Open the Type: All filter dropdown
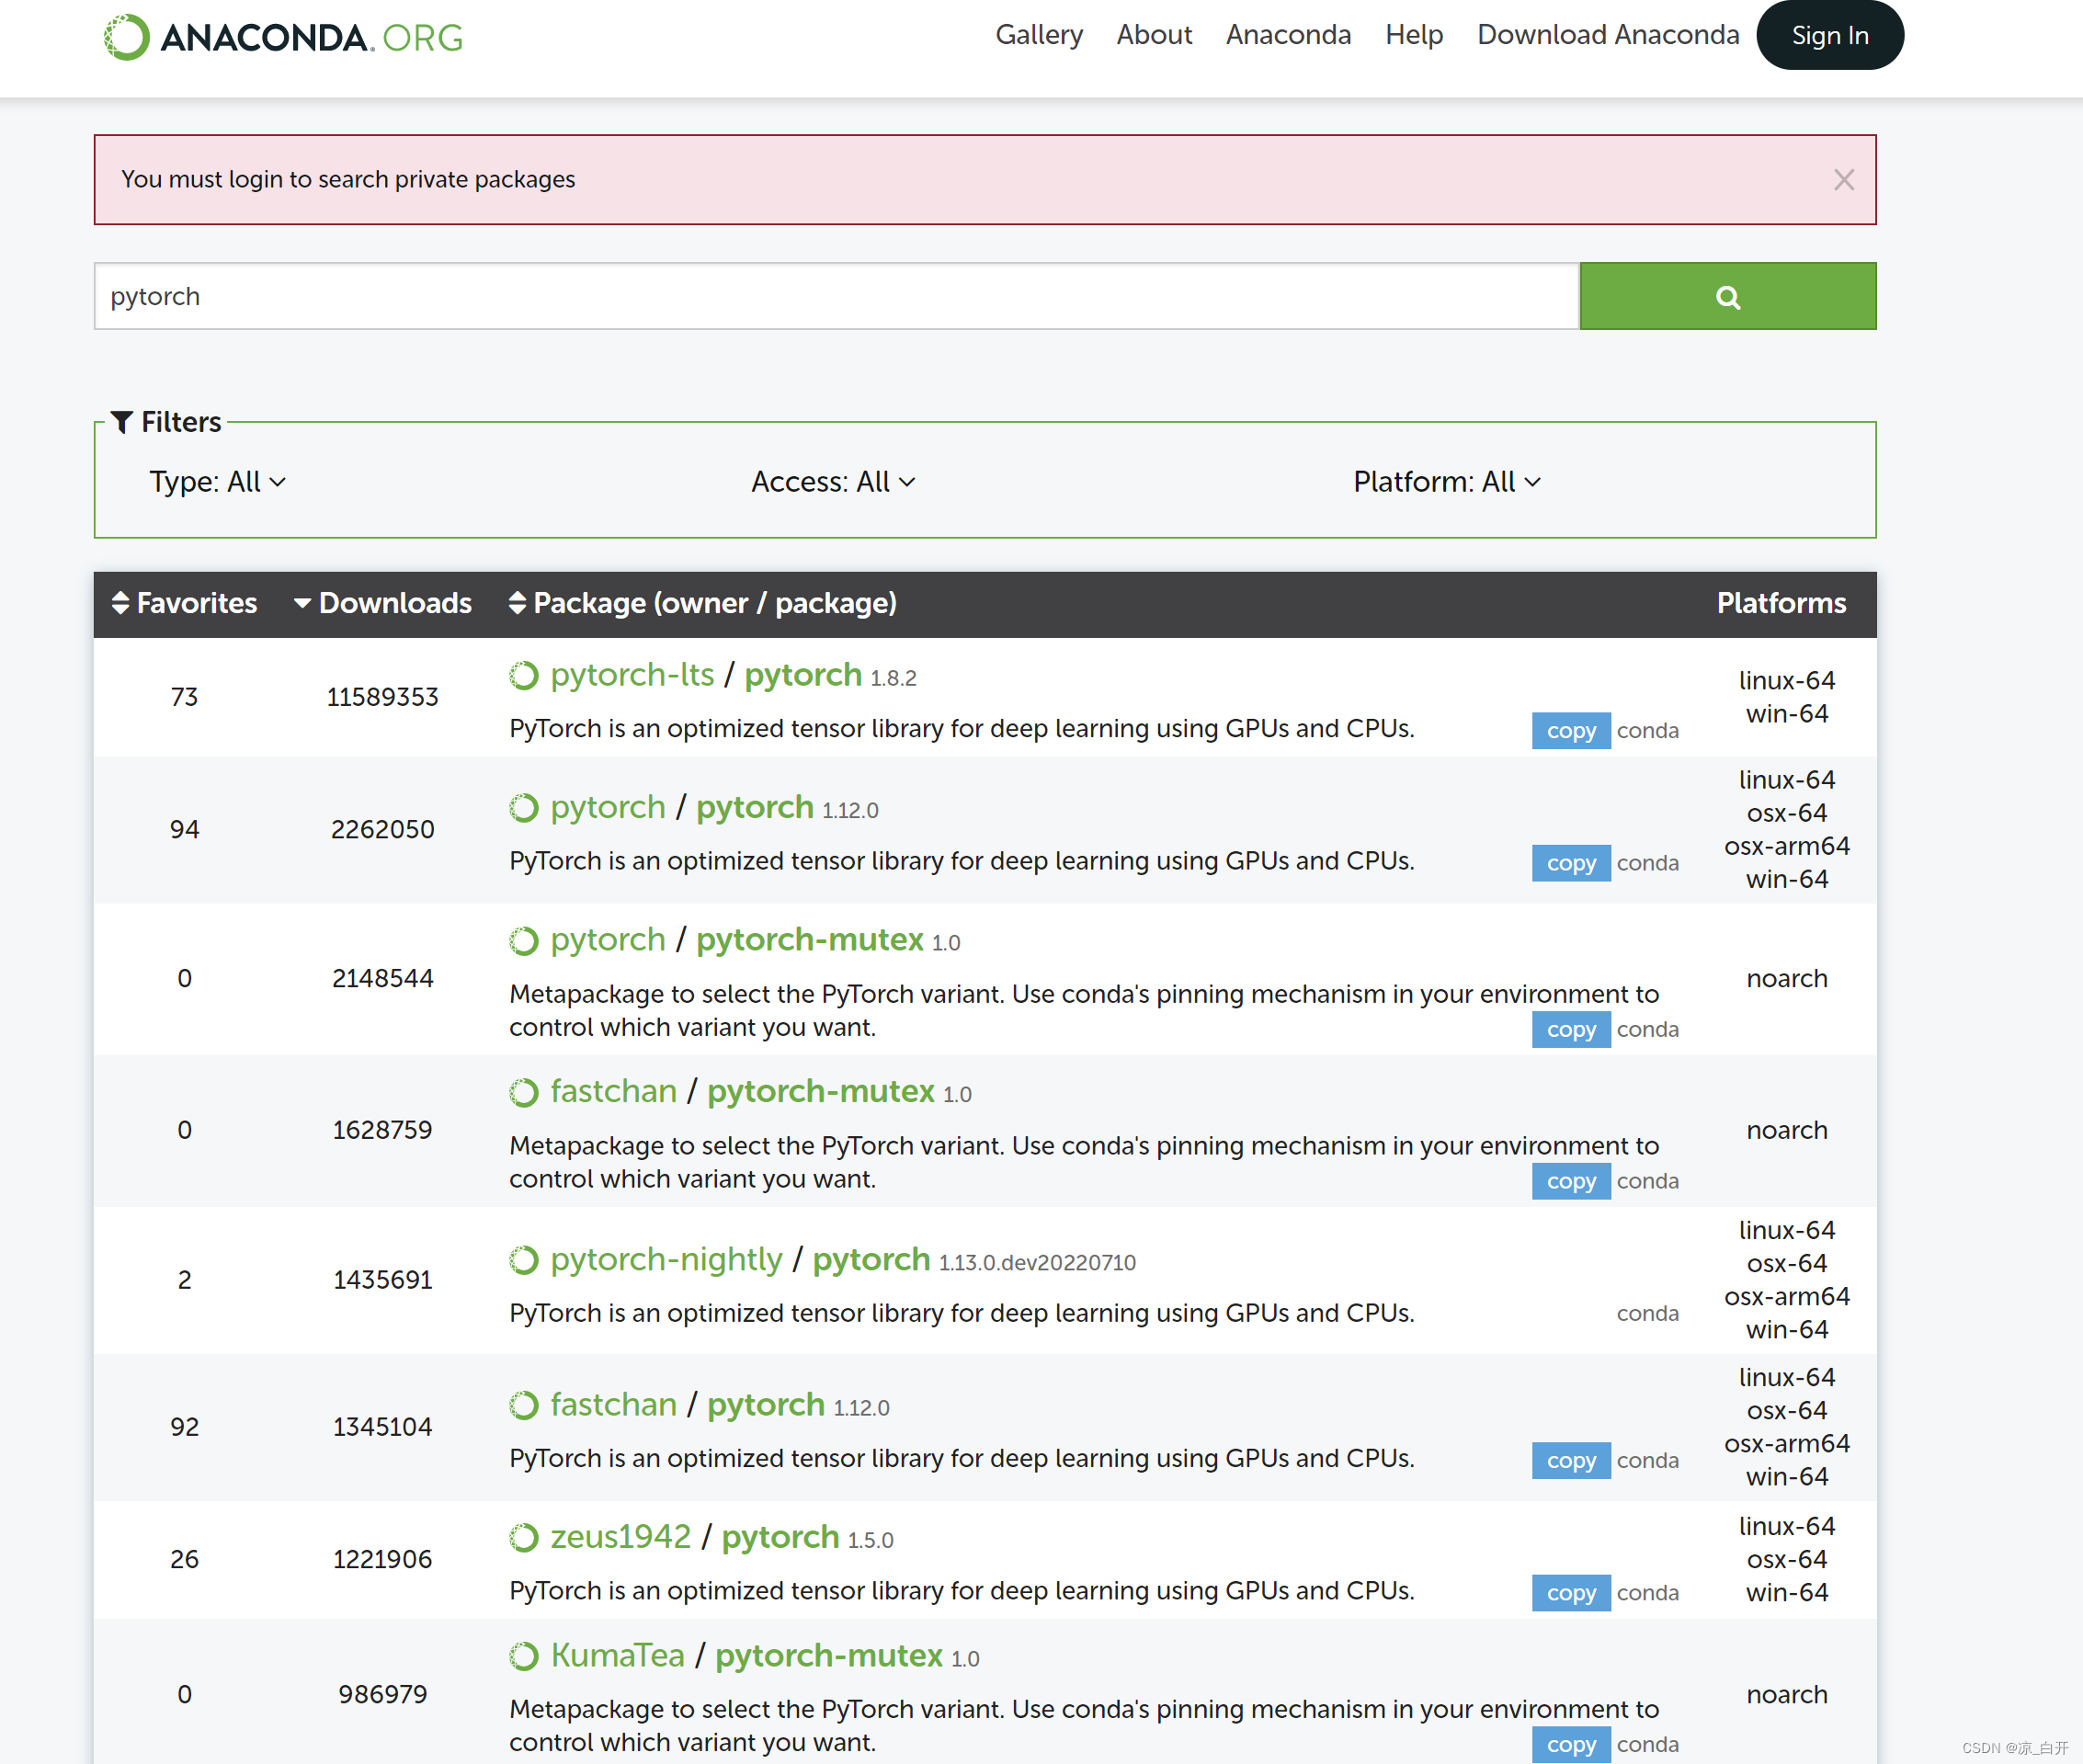 point(217,482)
